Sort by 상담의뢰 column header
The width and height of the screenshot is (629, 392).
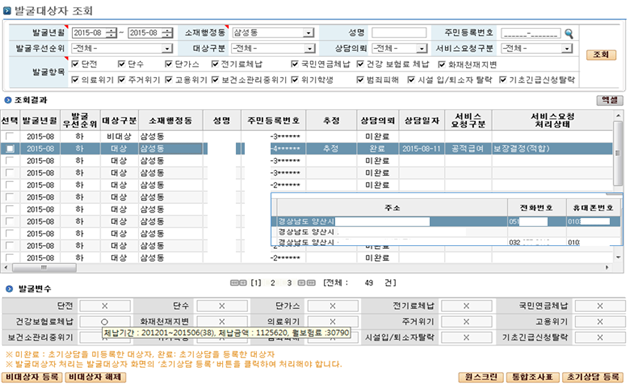click(377, 120)
